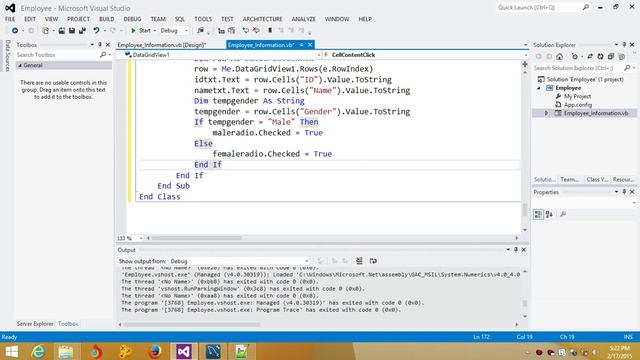Screen dimensions: 640x360
Task: Open File Explorer from the taskbar
Action: pyautogui.click(x=66, y=351)
